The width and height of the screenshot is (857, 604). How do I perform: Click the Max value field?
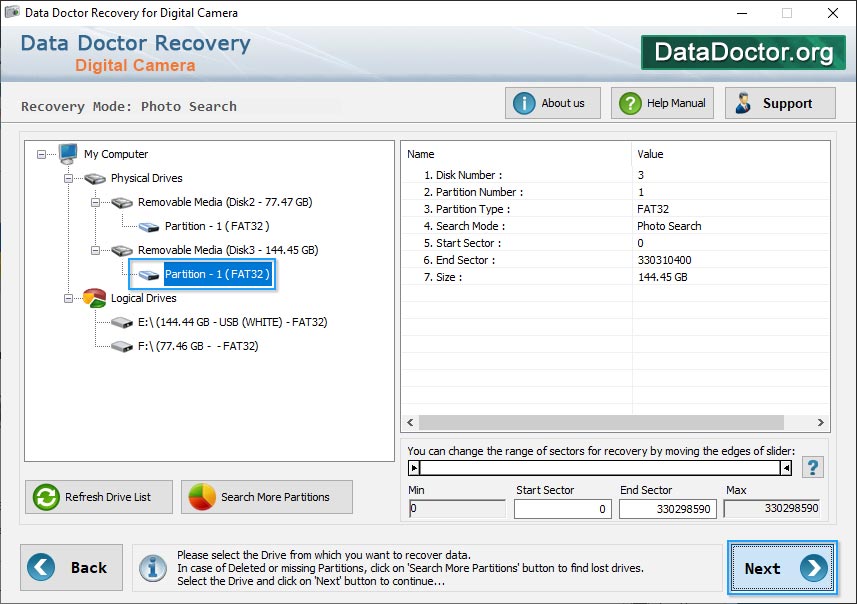772,508
